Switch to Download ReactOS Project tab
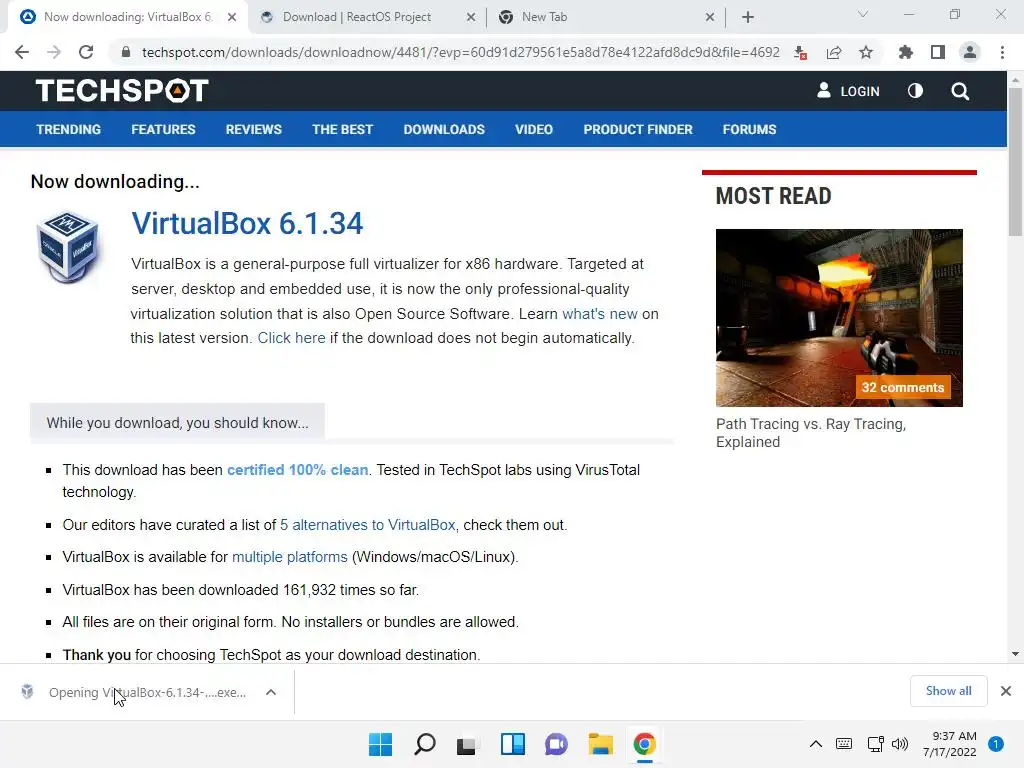Image resolution: width=1024 pixels, height=768 pixels. (357, 17)
